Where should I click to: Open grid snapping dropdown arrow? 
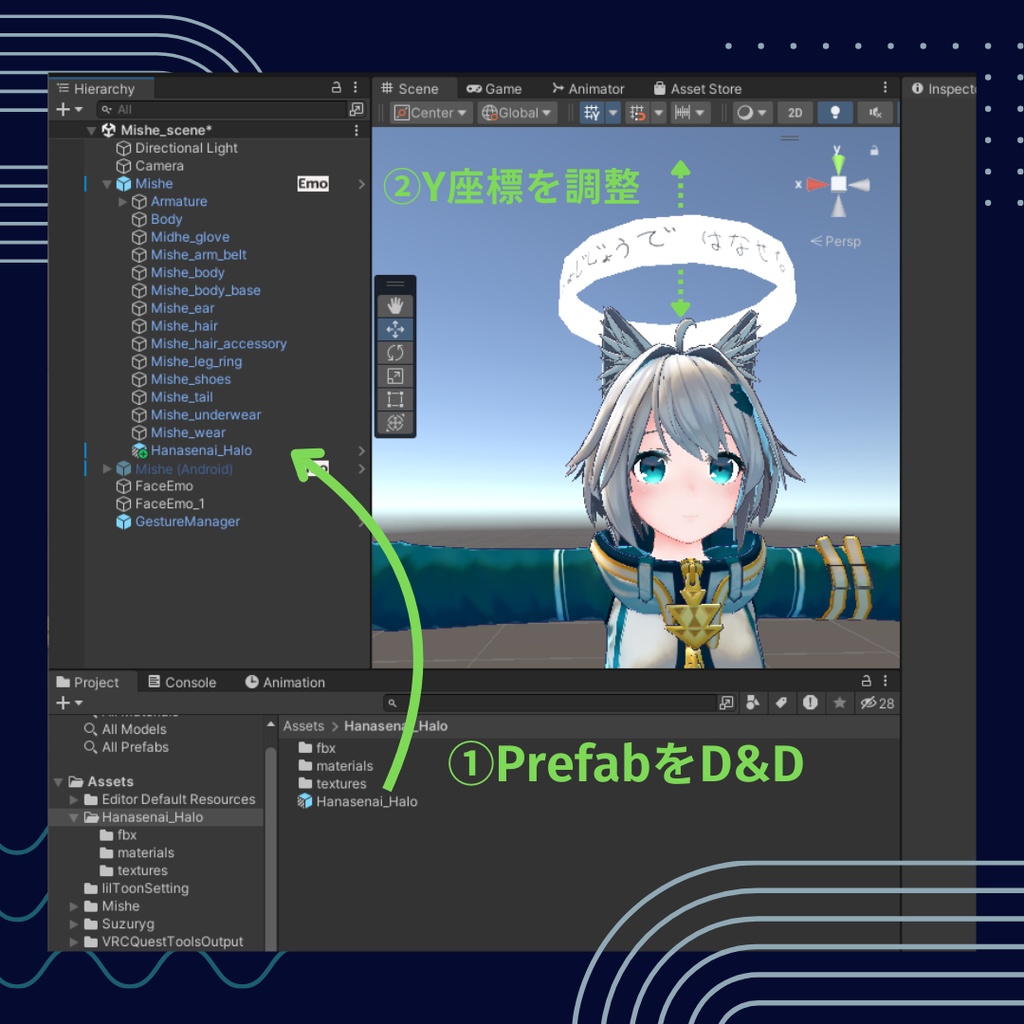click(658, 112)
